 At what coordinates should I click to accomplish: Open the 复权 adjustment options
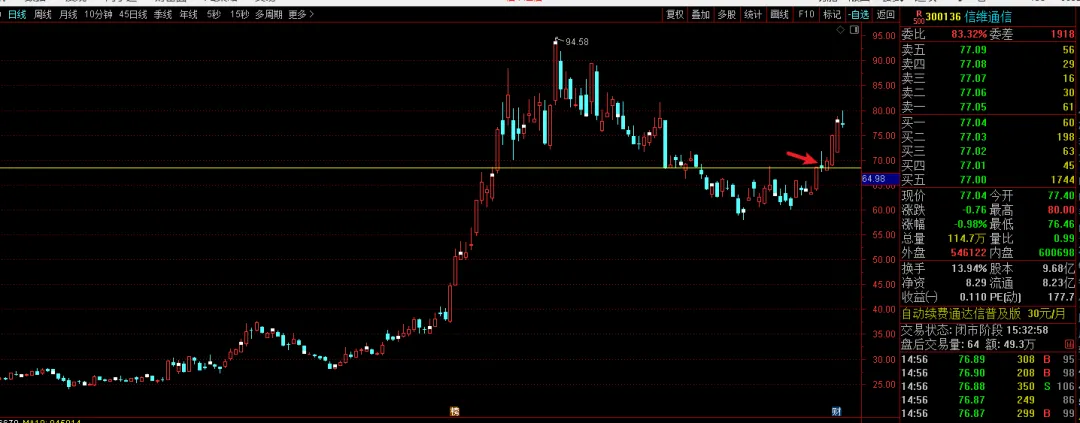click(x=675, y=14)
